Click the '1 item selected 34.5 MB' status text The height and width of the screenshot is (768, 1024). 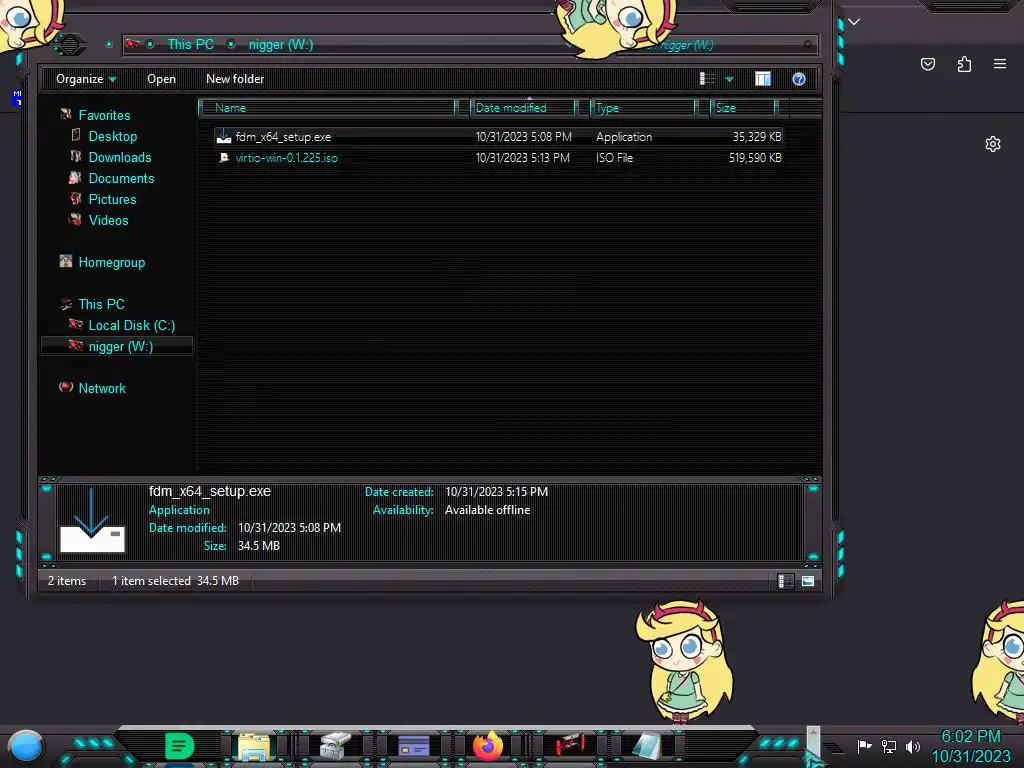(x=175, y=581)
